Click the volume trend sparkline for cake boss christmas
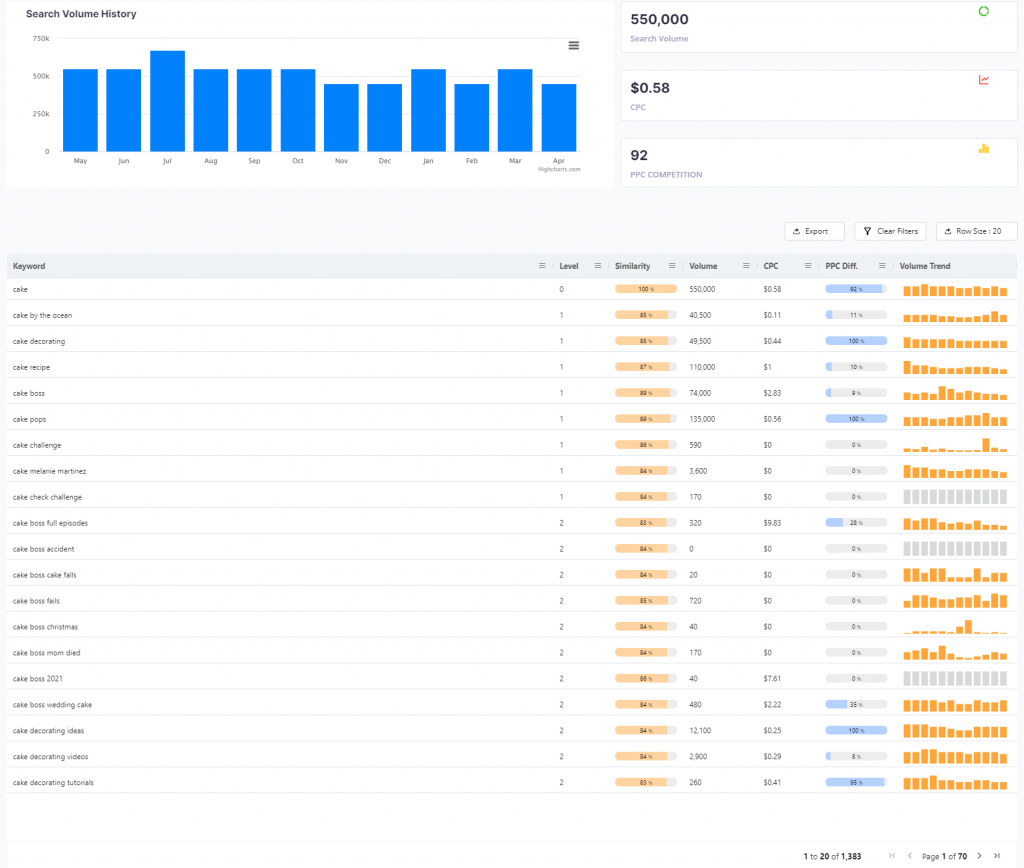Image resolution: width=1024 pixels, height=868 pixels. 955,627
